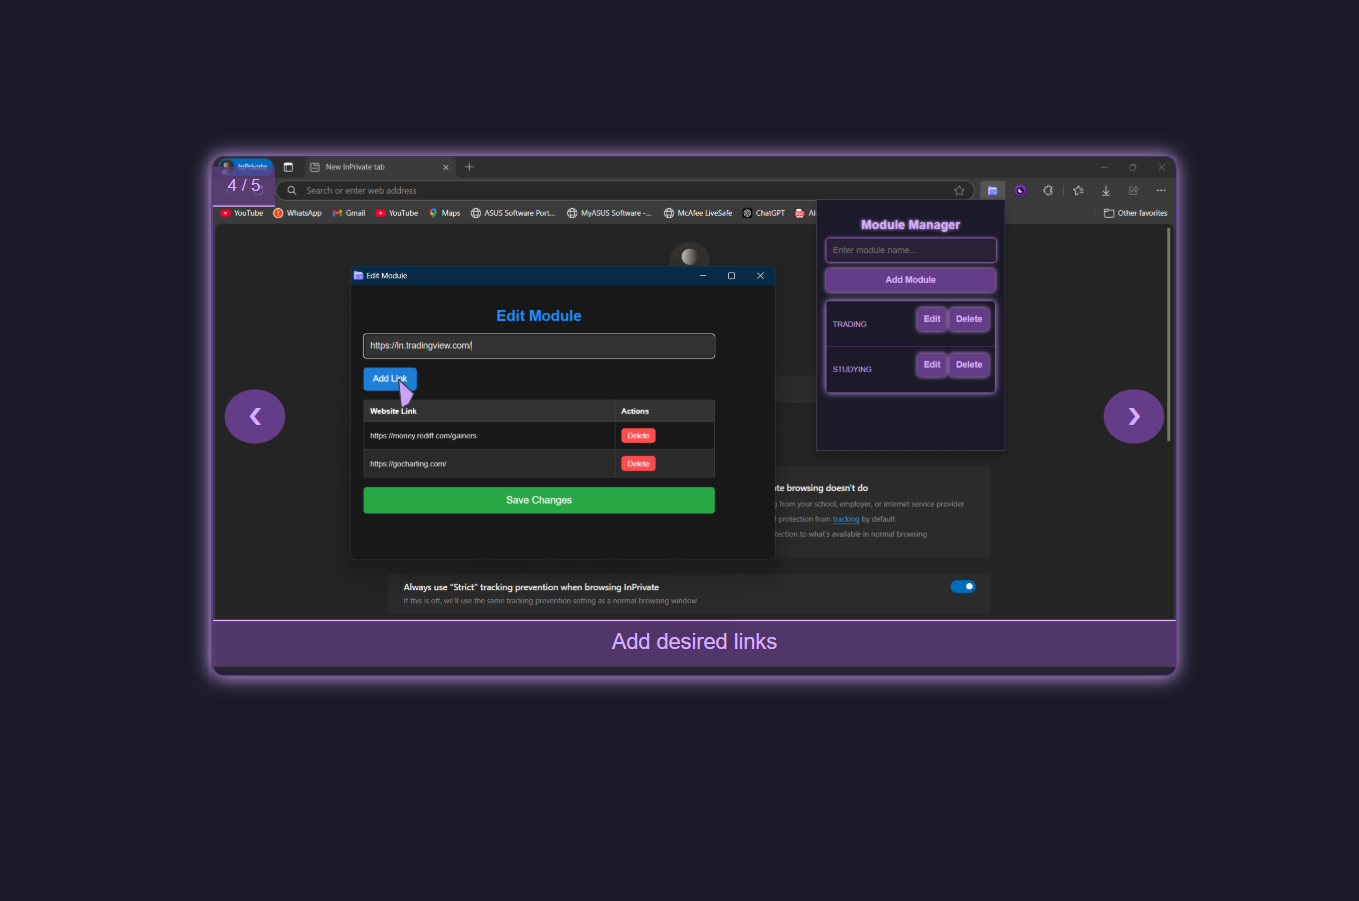Open the WhatsApp bookmark
The image size is (1359, 901).
(297, 213)
